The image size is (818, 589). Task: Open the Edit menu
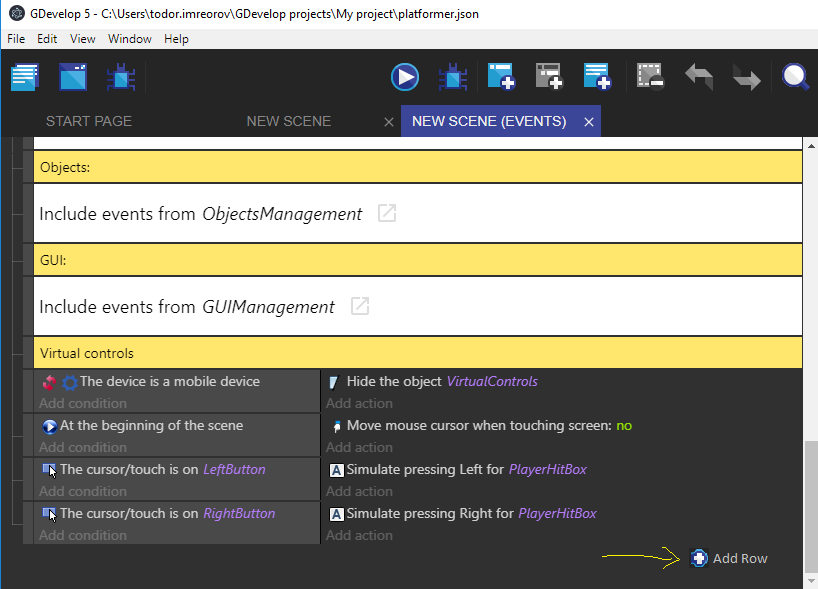(x=46, y=39)
